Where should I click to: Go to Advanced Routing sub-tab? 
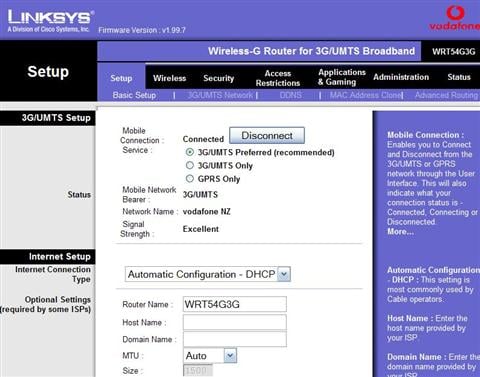[x=447, y=95]
